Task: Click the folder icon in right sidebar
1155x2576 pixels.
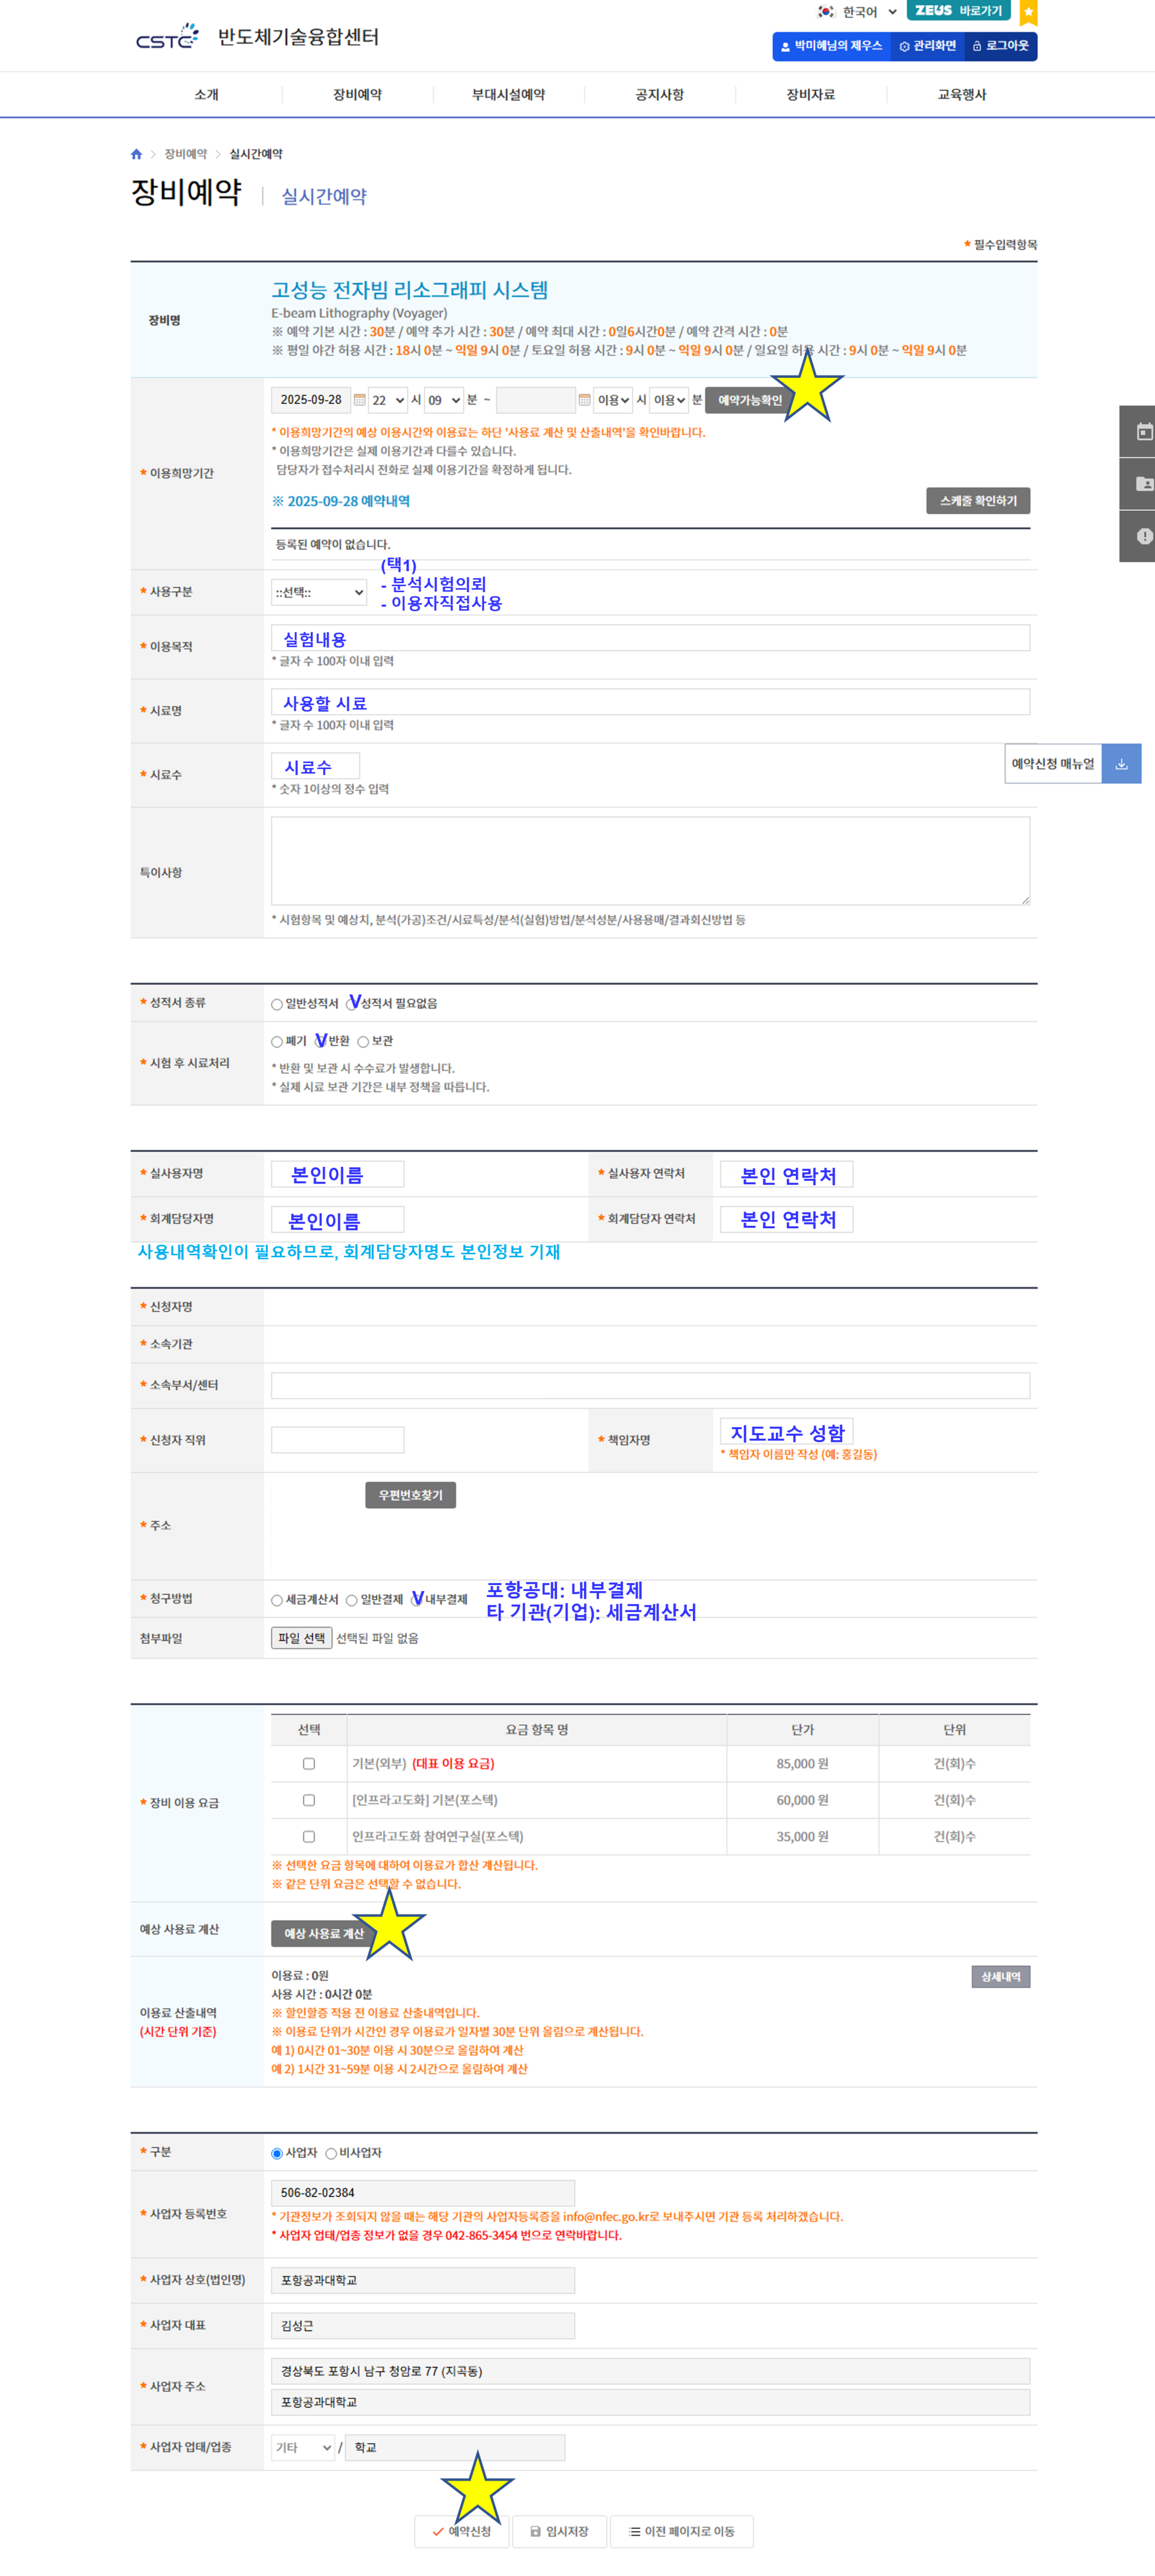Action: pyautogui.click(x=1144, y=484)
